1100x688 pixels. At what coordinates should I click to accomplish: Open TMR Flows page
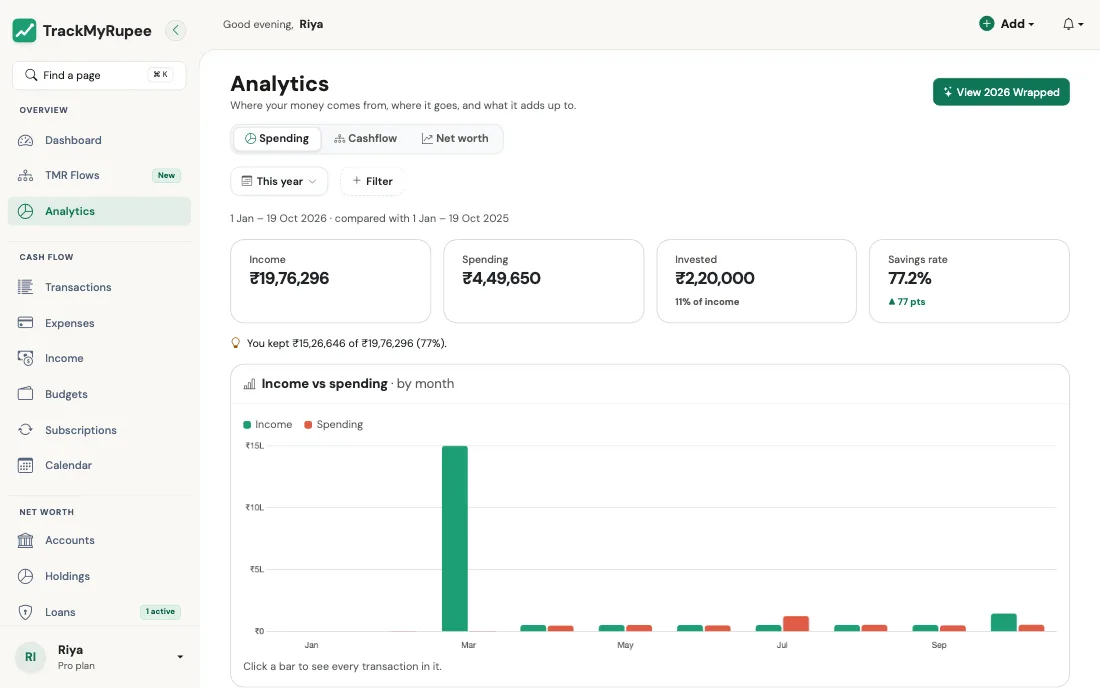[x=99, y=175]
